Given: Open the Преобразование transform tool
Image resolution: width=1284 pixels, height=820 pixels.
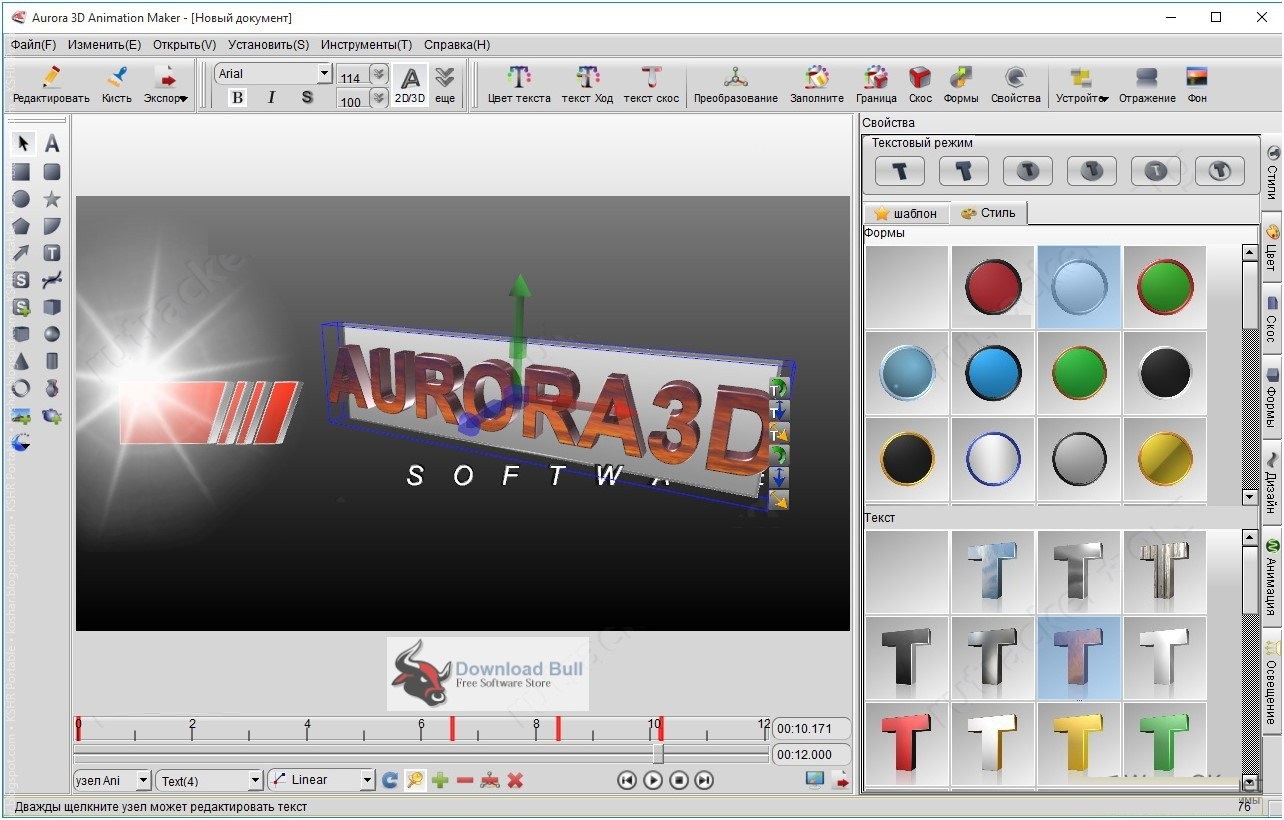Looking at the screenshot, I should [x=735, y=84].
